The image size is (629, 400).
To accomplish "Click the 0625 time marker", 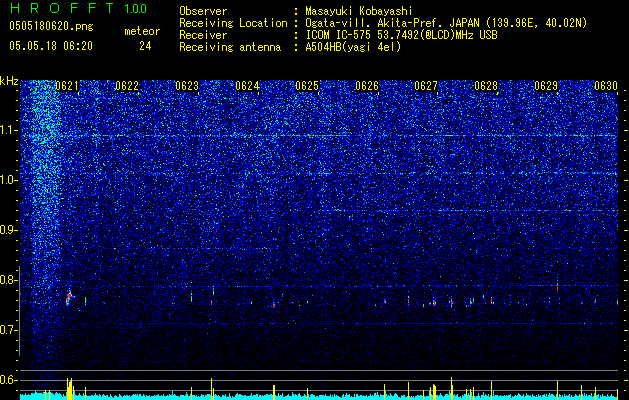I will [307, 86].
